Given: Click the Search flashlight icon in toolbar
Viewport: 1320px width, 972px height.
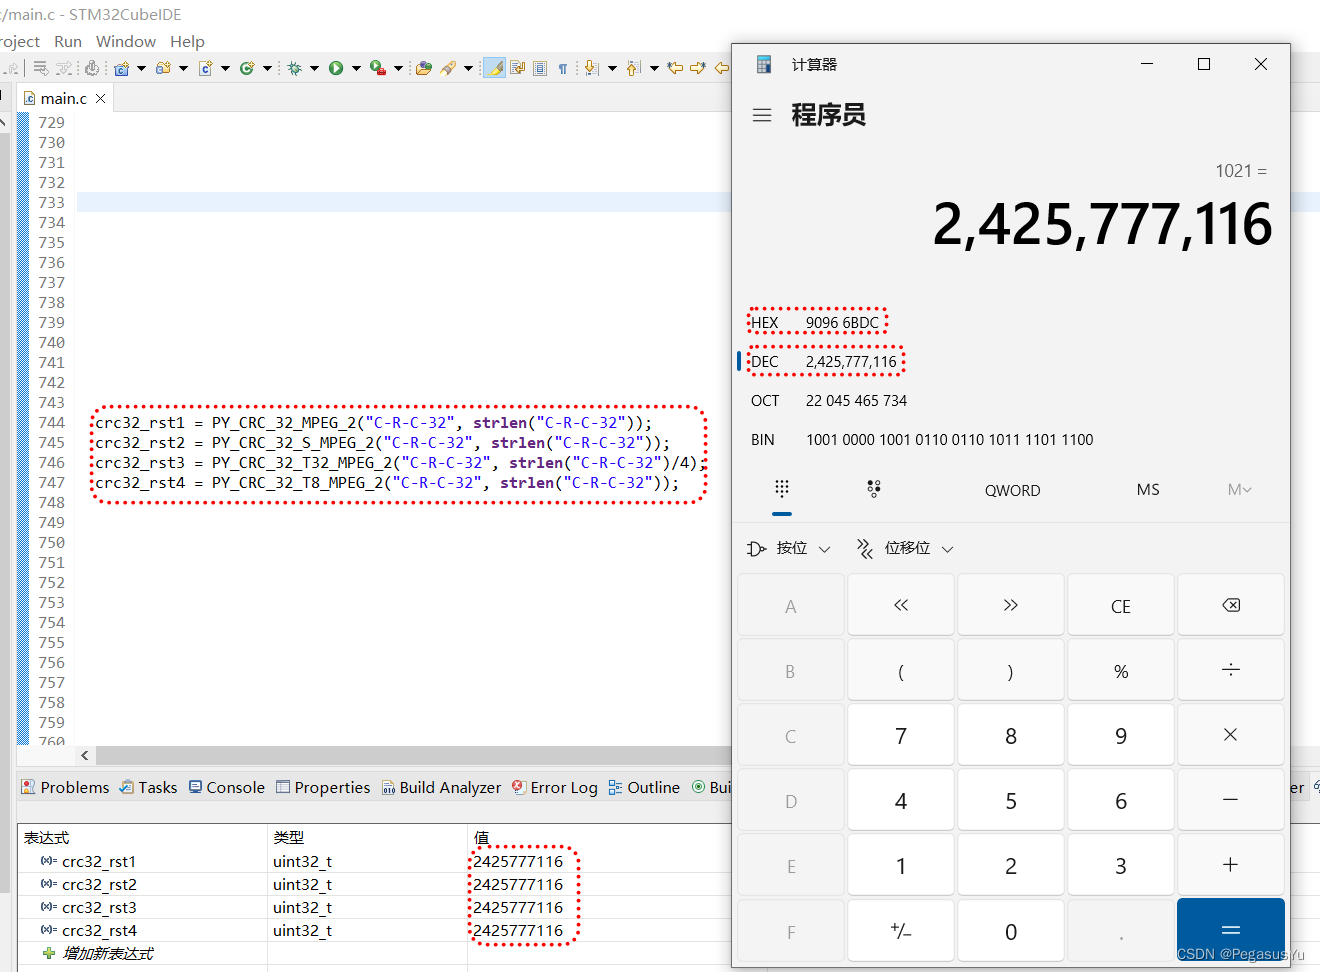Looking at the screenshot, I should click(x=449, y=68).
